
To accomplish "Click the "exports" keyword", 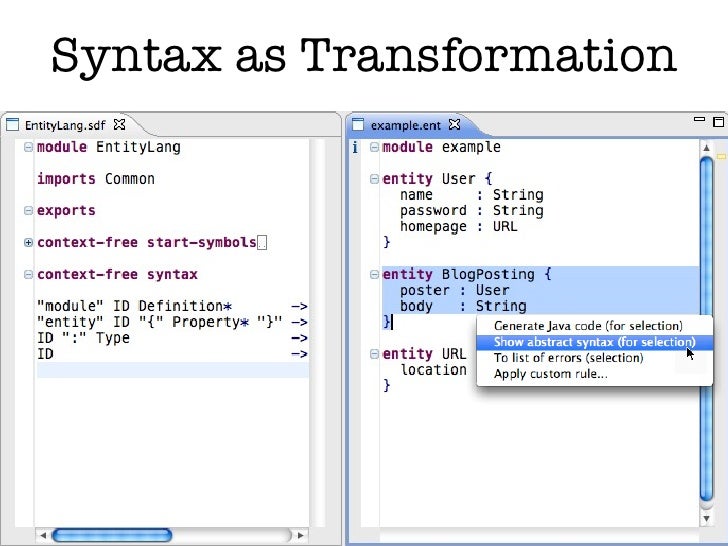I will tap(66, 211).
